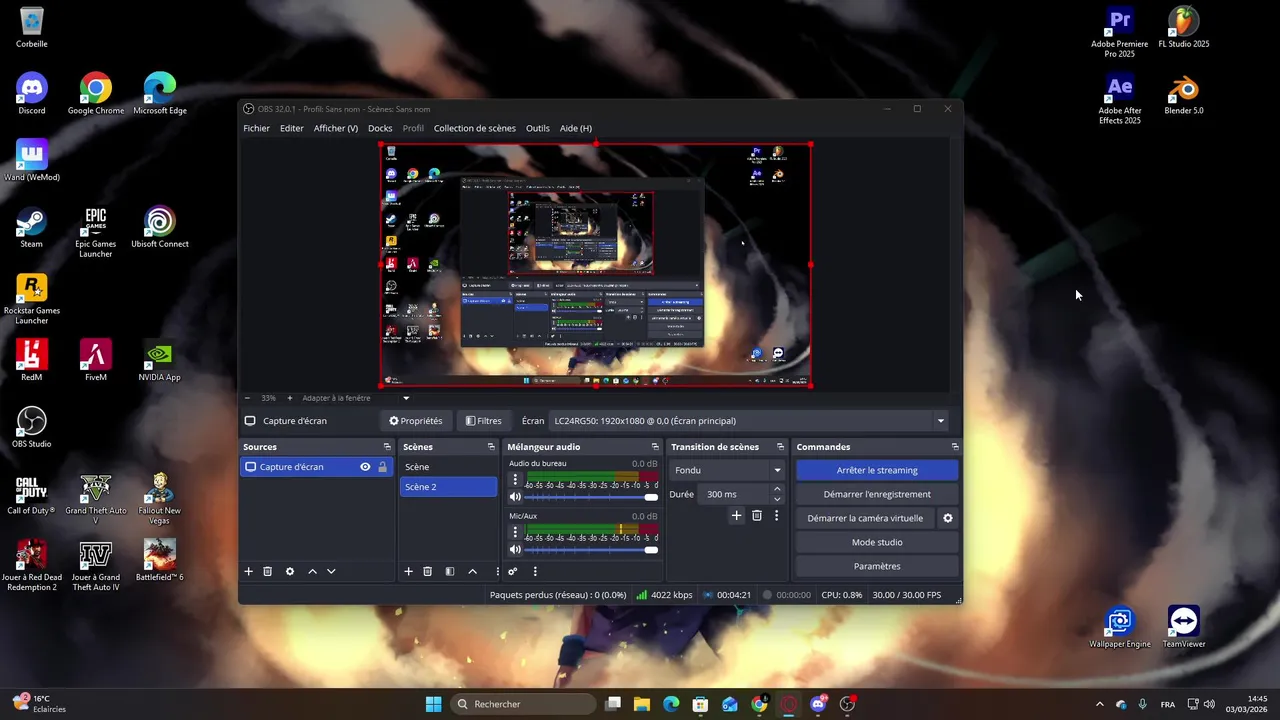Undock the Transition de scènes panel
The image size is (1280, 720).
[x=780, y=447]
